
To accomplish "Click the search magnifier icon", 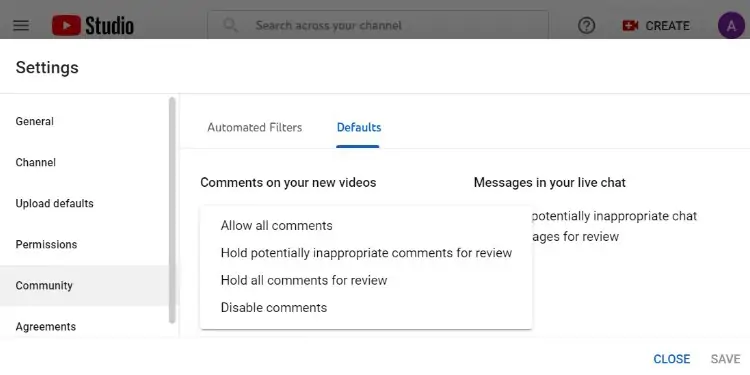I will click(231, 25).
